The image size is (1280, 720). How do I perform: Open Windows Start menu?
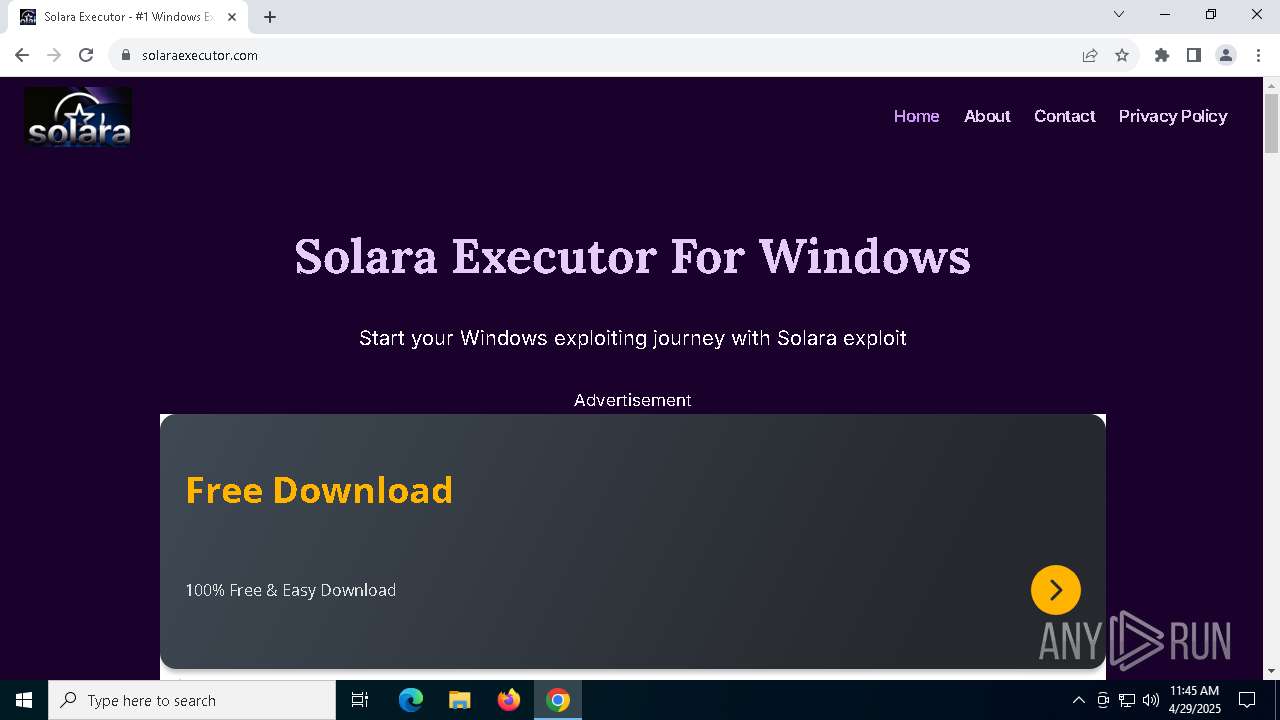click(24, 700)
